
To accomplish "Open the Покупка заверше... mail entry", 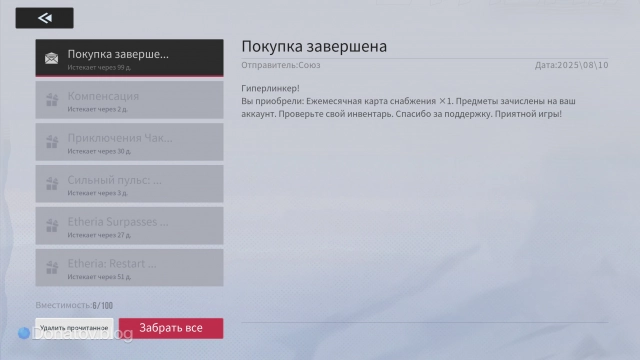I will pyautogui.click(x=129, y=58).
